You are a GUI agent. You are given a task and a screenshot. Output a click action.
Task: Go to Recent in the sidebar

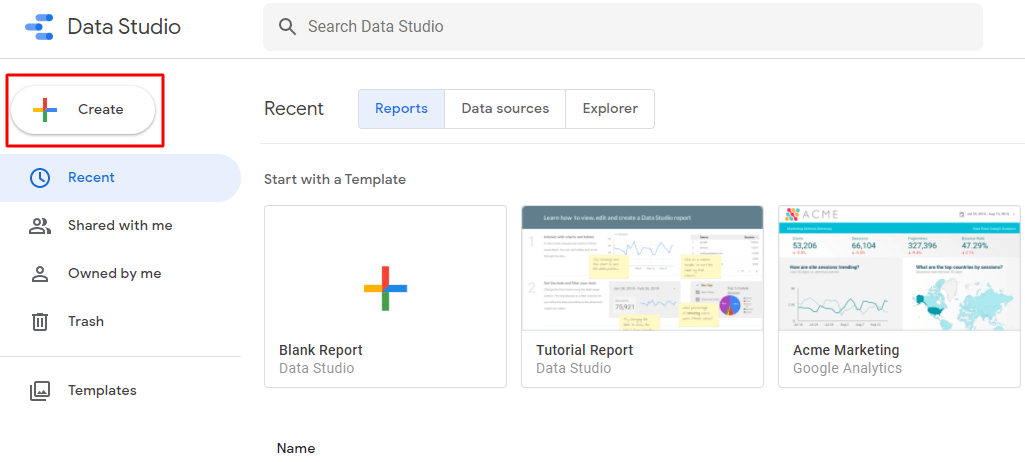[x=120, y=178]
